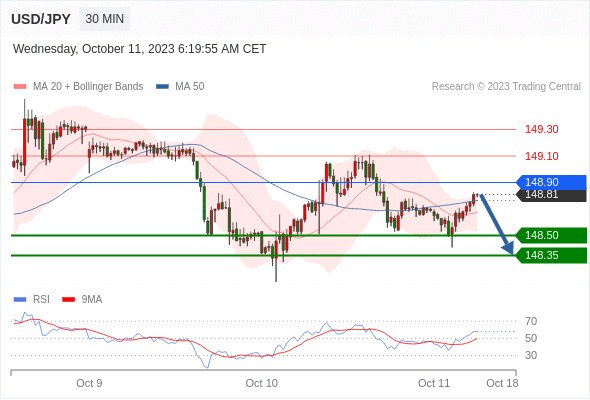
Task: Click the blue downward forecast arrow
Action: [x=496, y=224]
